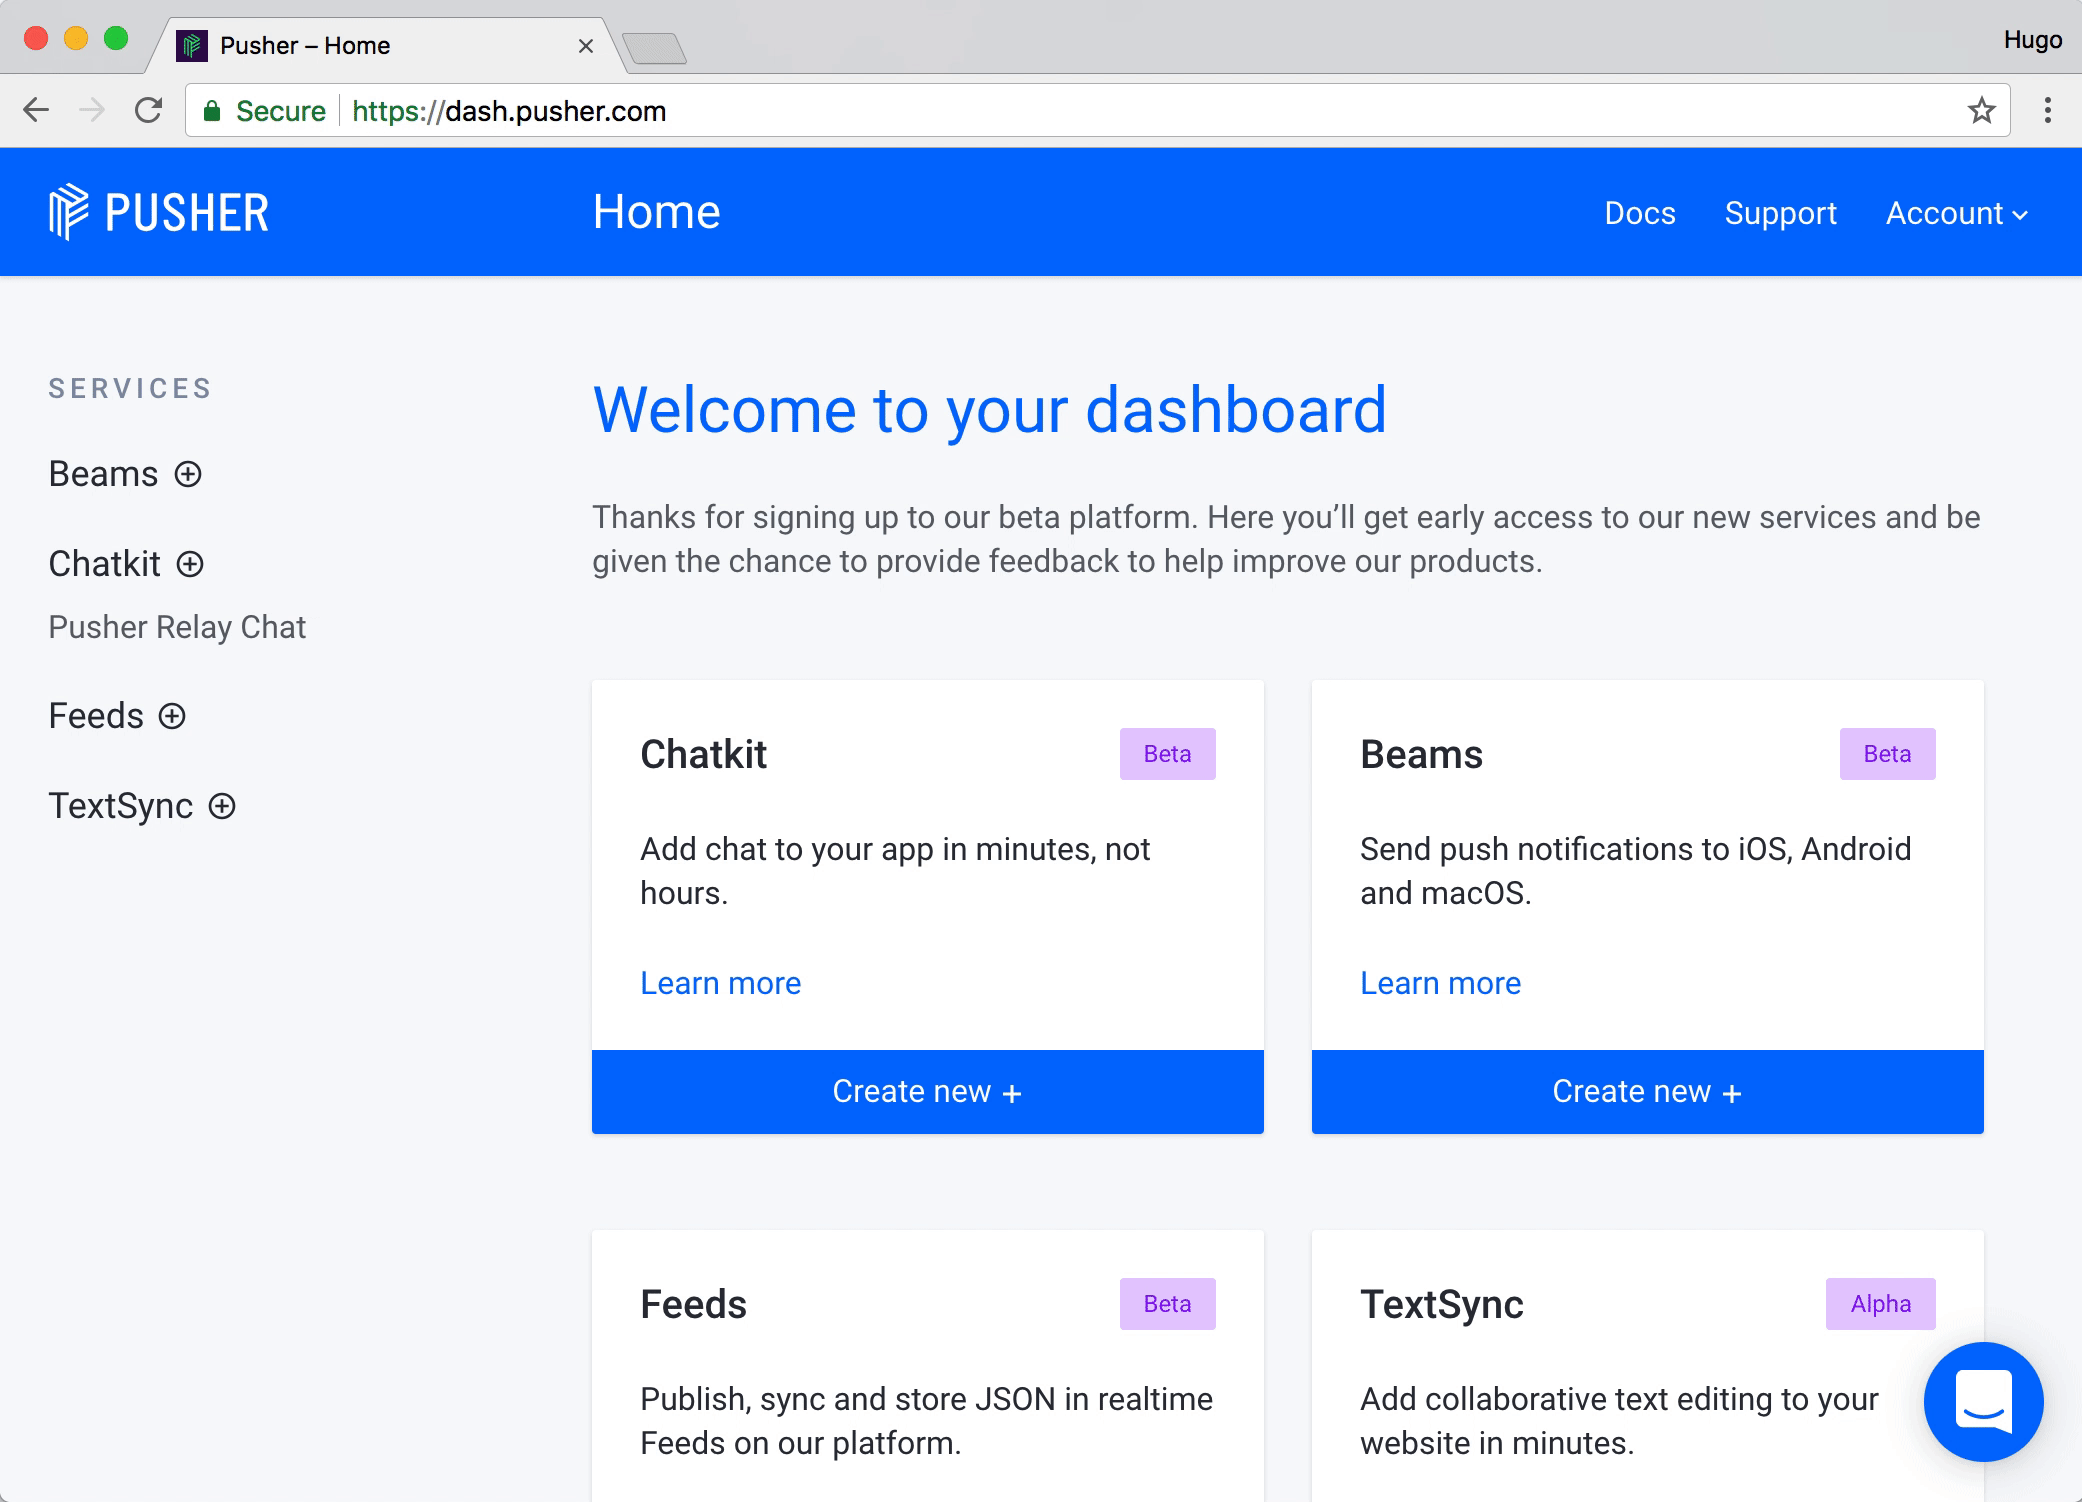This screenshot has width=2082, height=1502.
Task: Open Pusher Relay Chat instance in sidebar
Action: [x=177, y=627]
